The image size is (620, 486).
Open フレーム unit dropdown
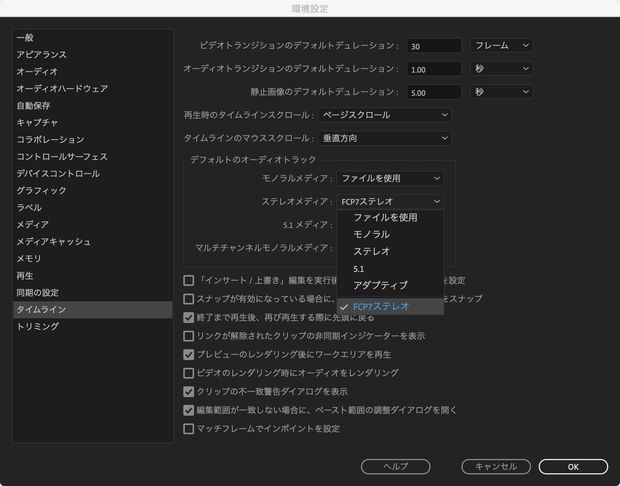501,46
